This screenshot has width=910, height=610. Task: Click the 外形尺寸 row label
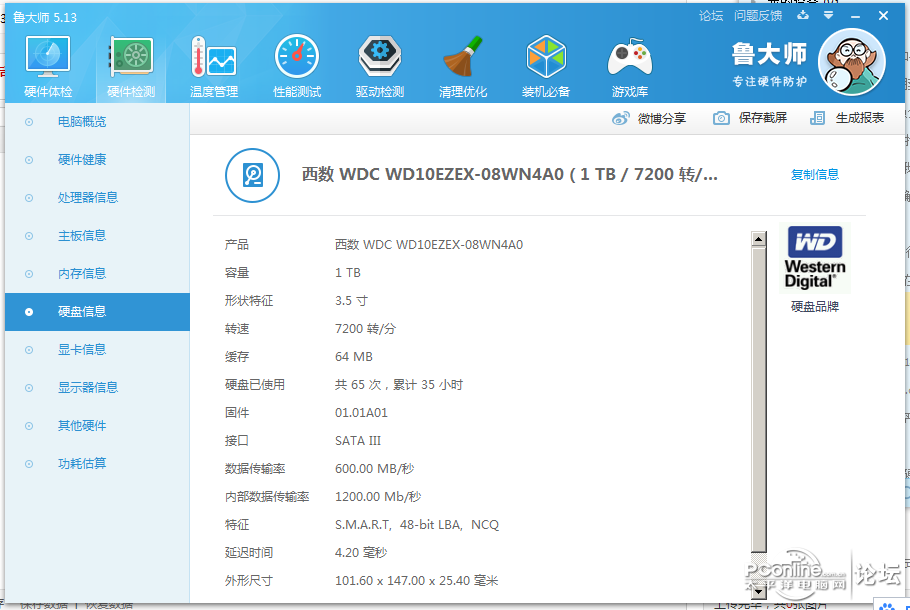(x=248, y=581)
